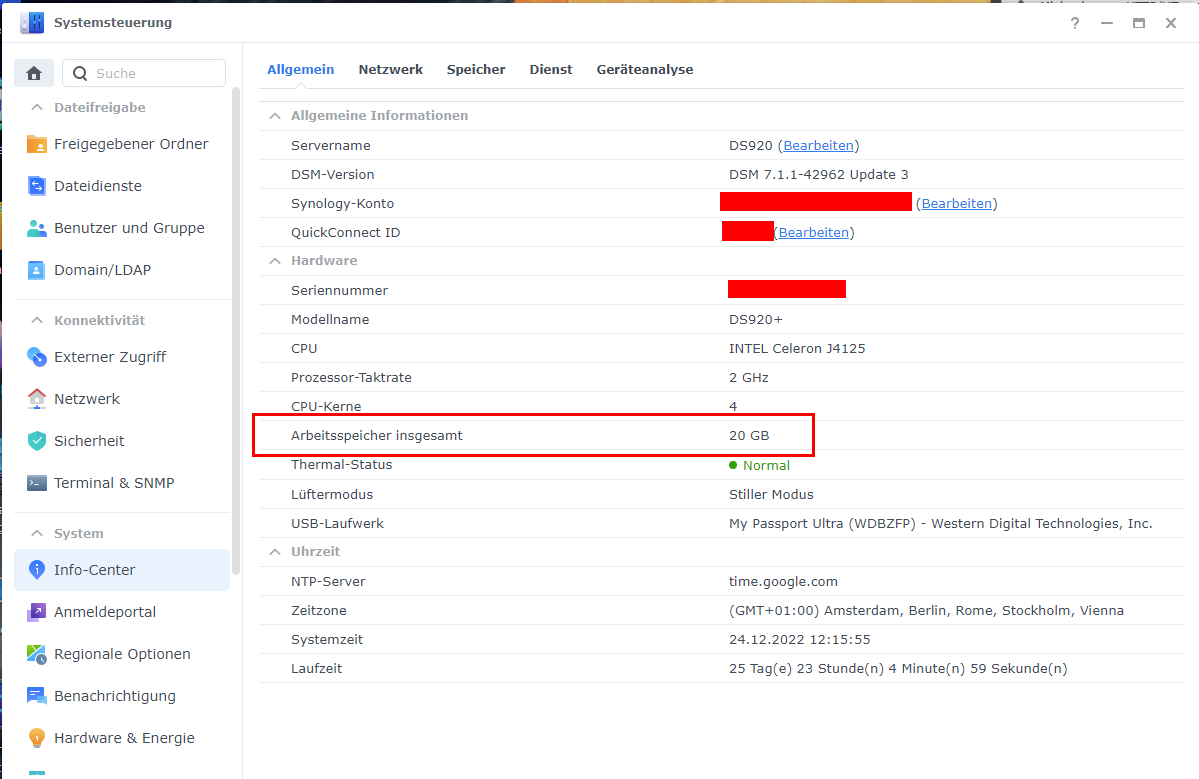Open the Speicher tab
1199x779 pixels.
pyautogui.click(x=476, y=70)
